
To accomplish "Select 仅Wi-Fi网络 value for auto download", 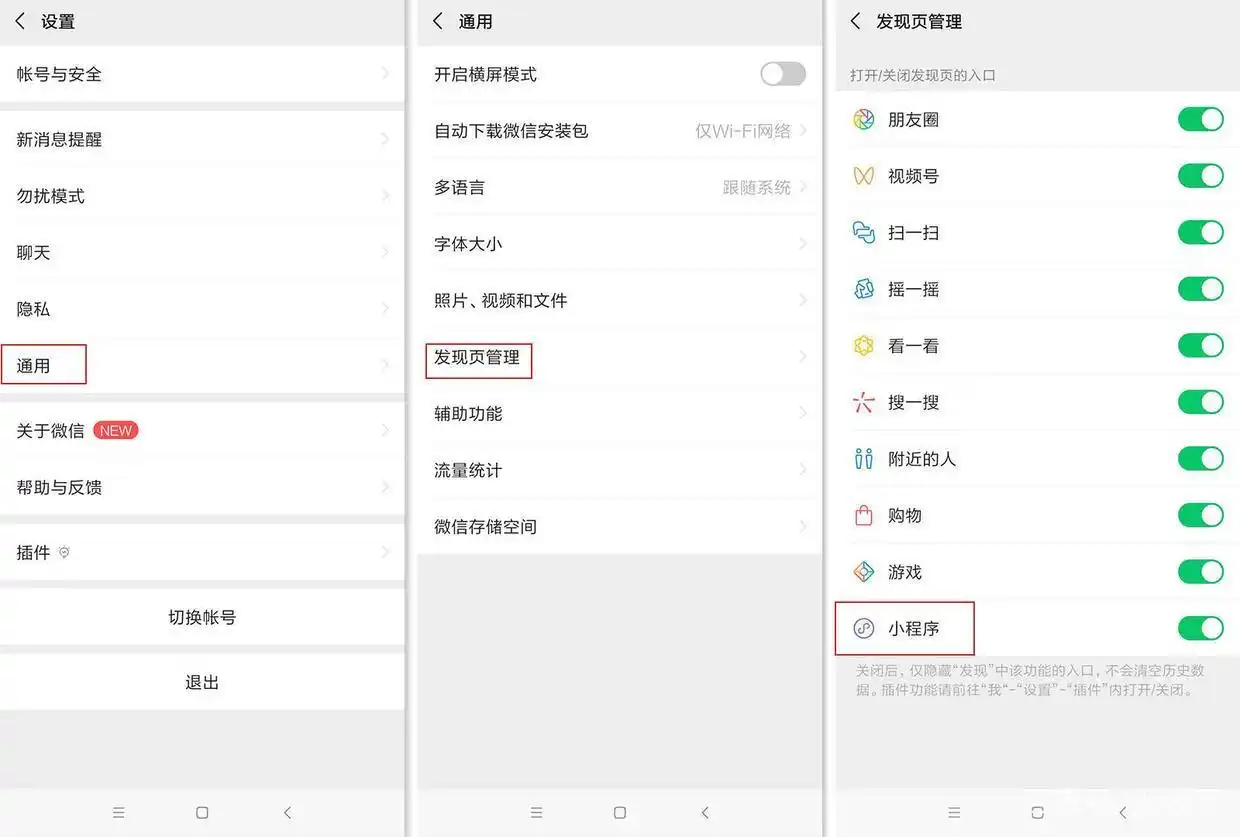I will [743, 131].
